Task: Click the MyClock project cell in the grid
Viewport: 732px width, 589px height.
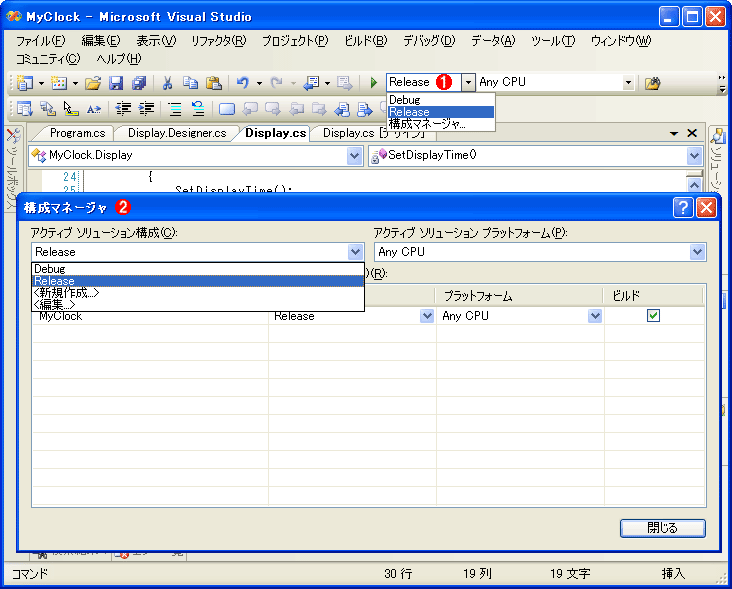Action: pos(150,316)
